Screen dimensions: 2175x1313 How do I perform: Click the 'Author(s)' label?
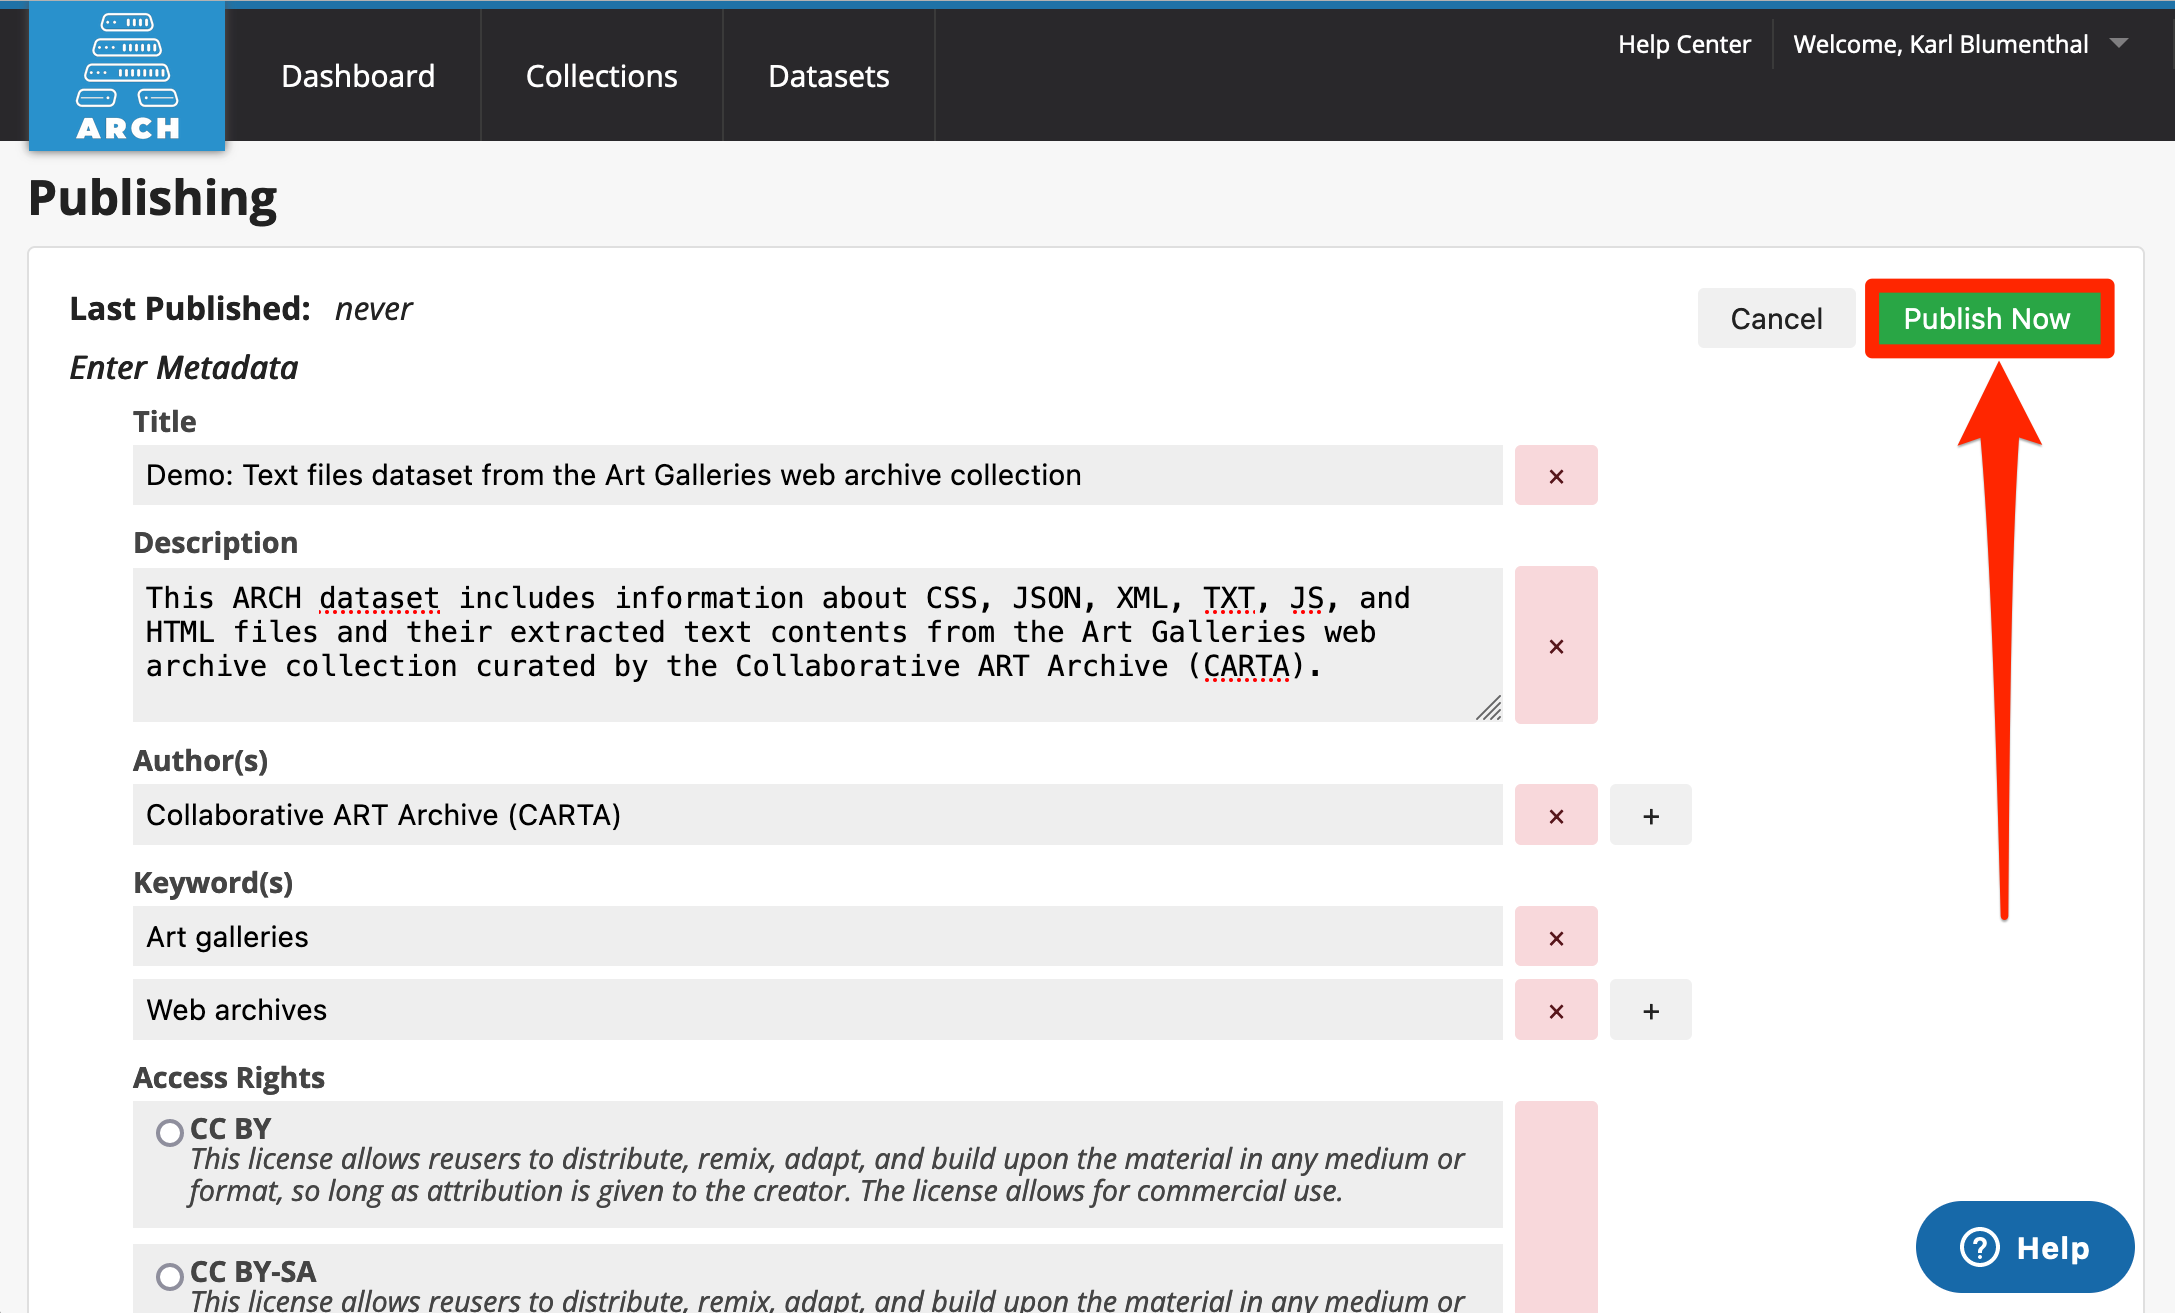[x=201, y=761]
